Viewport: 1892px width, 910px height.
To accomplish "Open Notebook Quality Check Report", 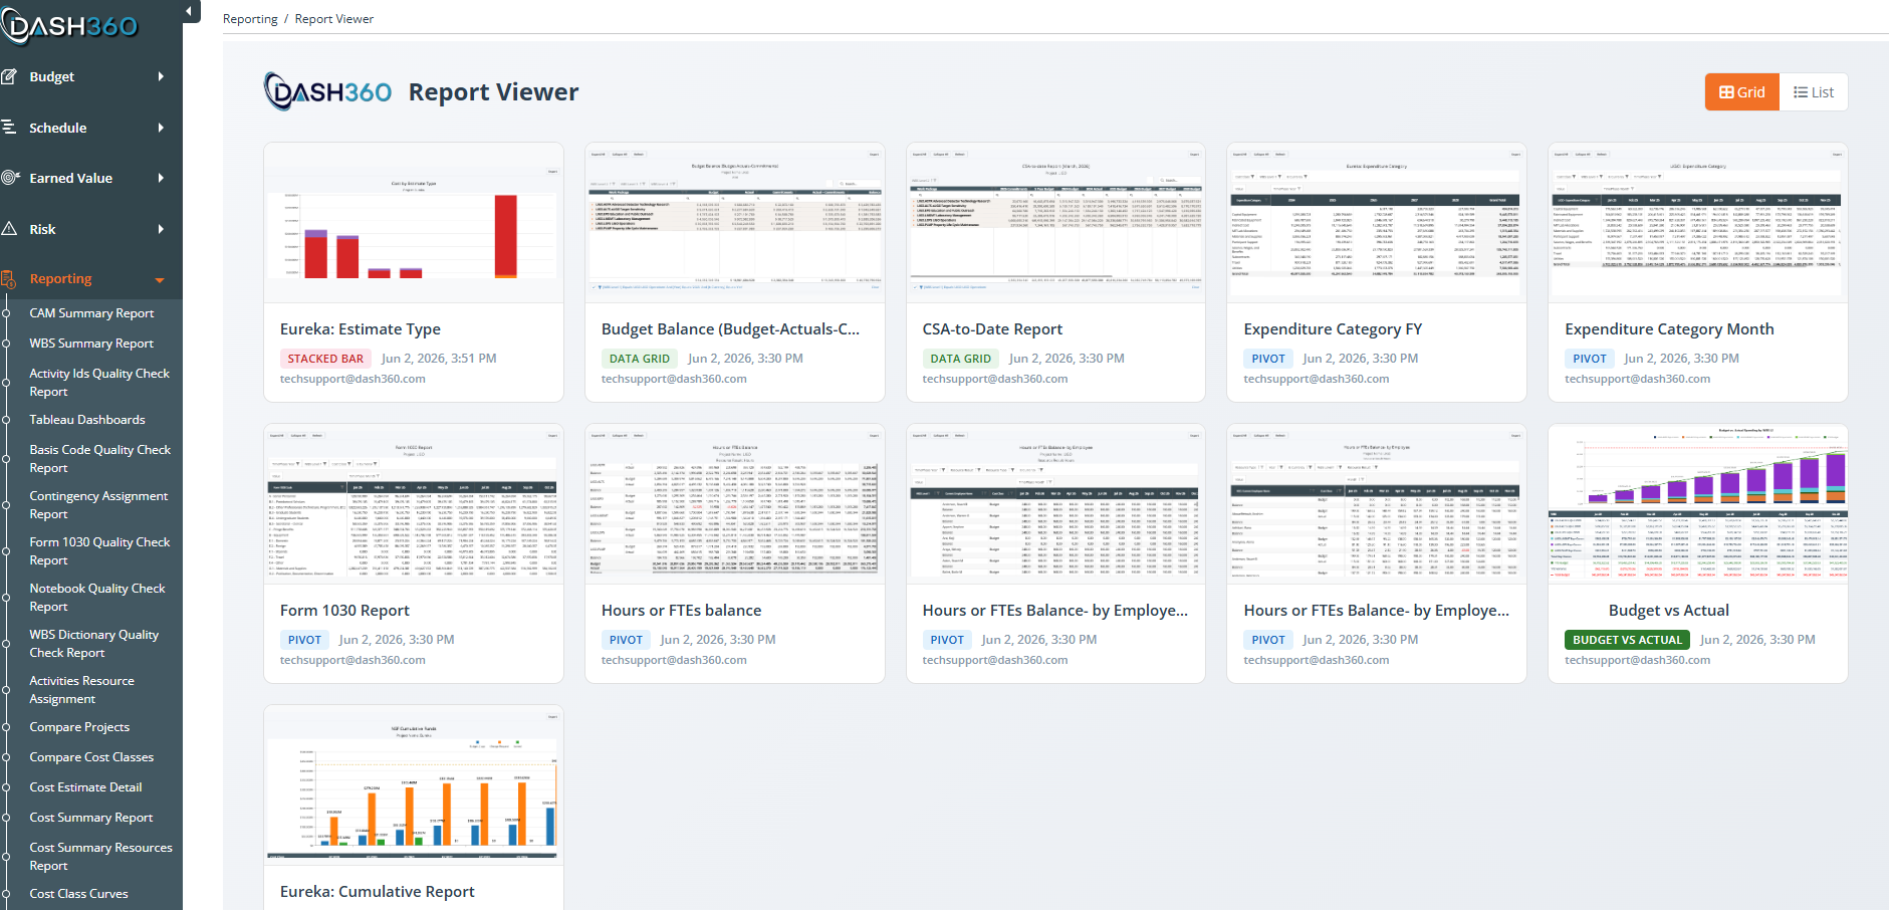I will pos(97,597).
